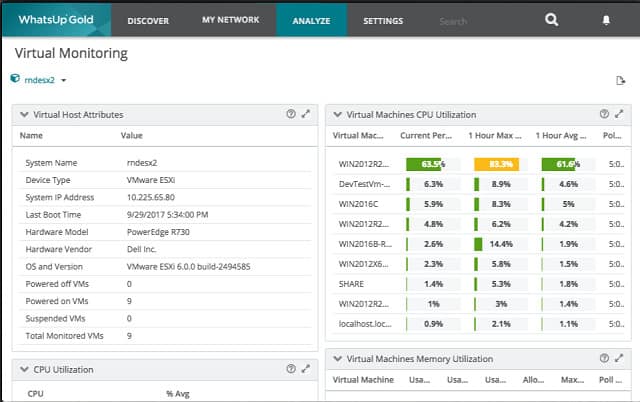Open the MY NETWORK menu
This screenshot has width=640, height=402.
point(231,20)
